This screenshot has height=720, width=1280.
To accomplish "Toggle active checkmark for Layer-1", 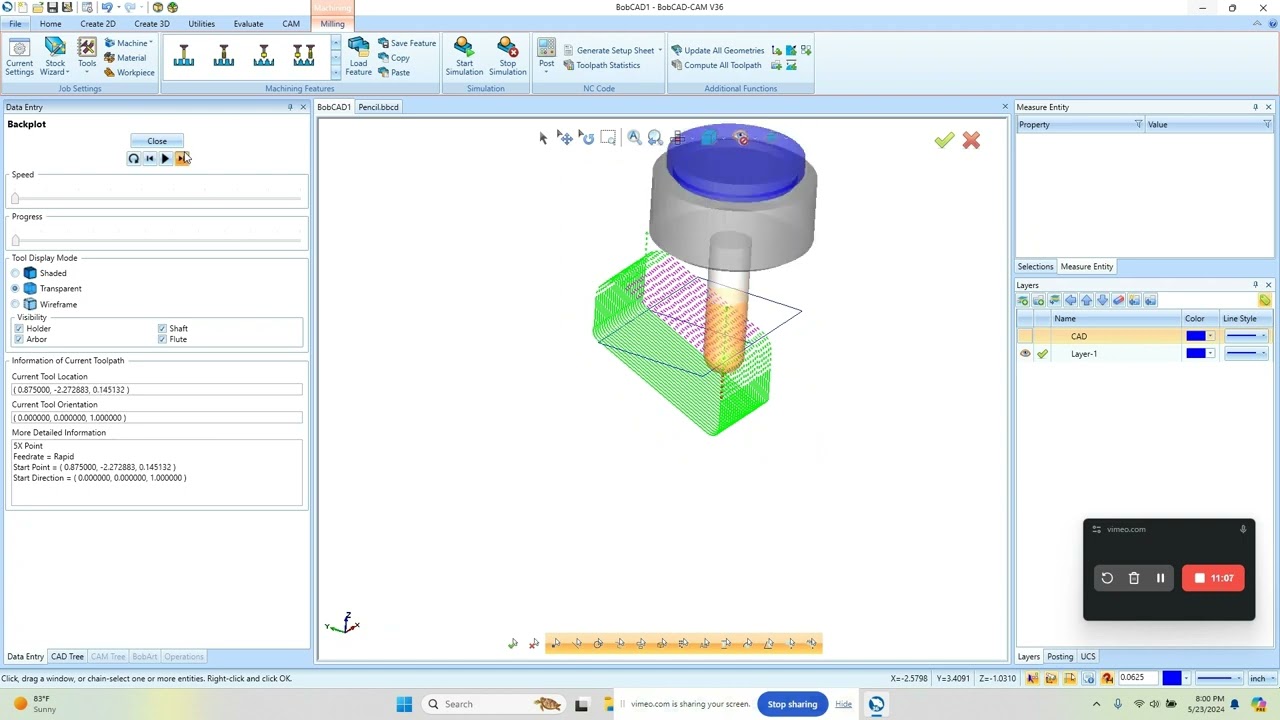I will tap(1042, 354).
